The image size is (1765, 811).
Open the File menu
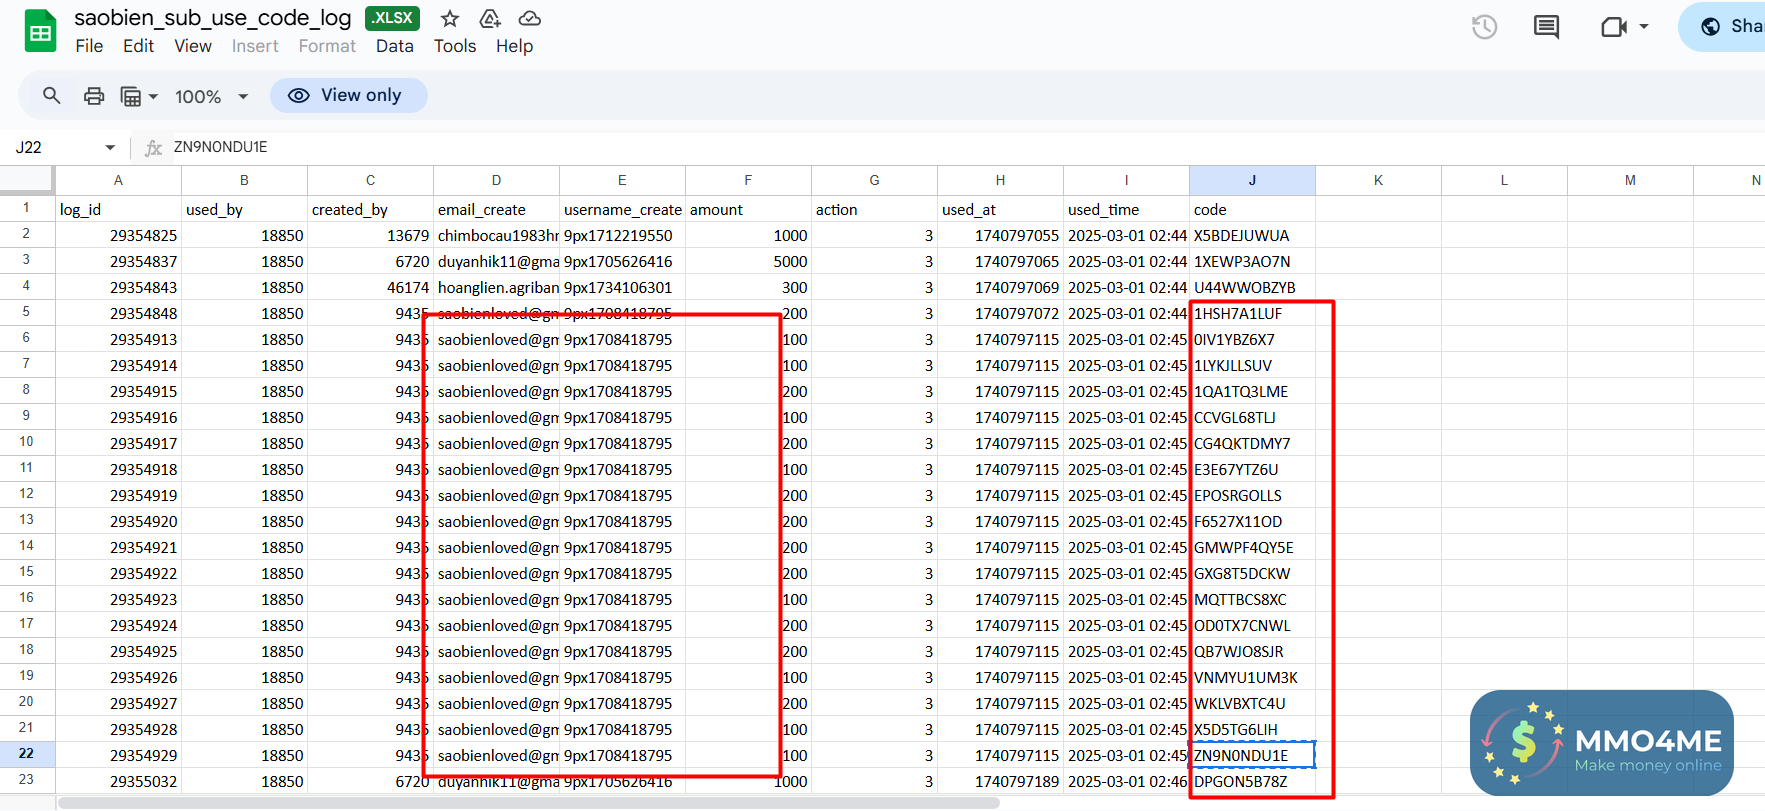coord(89,46)
